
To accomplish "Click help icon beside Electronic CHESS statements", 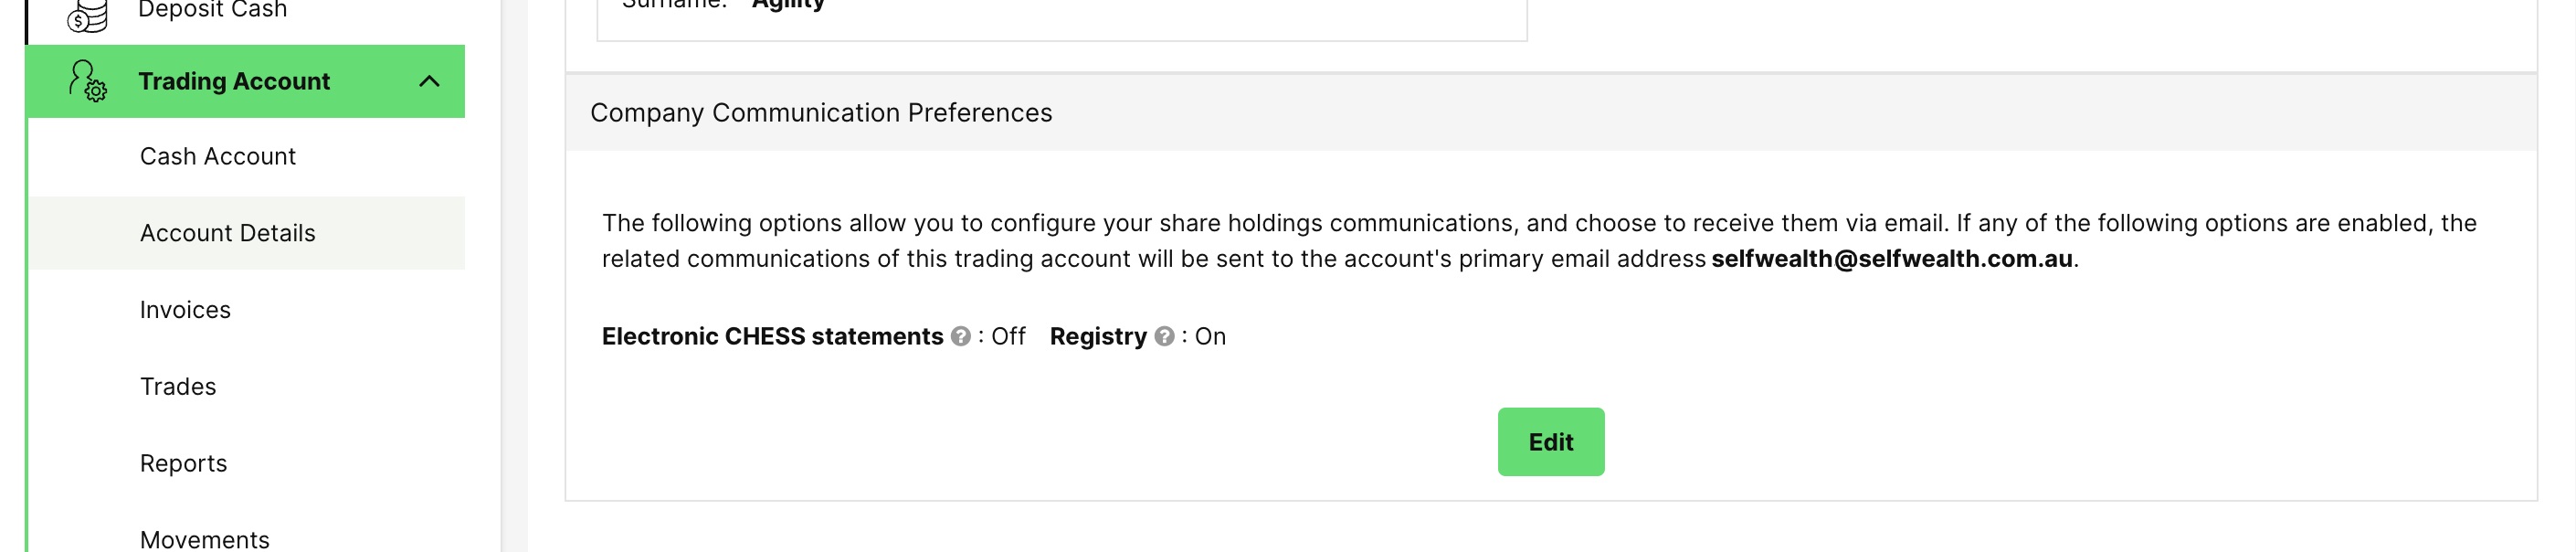I will click(x=961, y=337).
